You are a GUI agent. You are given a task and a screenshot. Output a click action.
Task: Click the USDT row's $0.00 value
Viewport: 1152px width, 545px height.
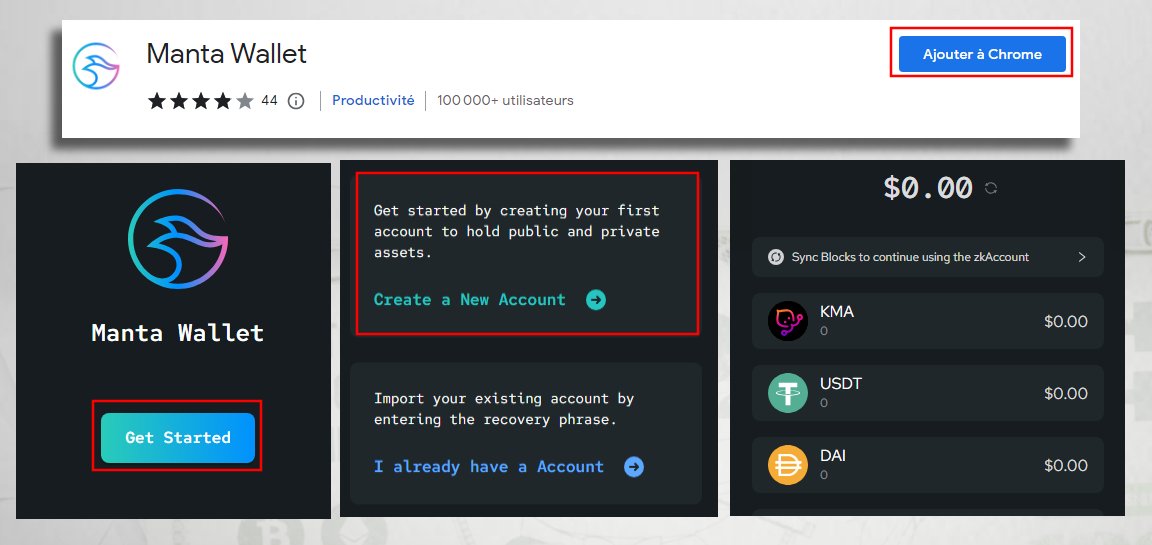coord(1066,394)
